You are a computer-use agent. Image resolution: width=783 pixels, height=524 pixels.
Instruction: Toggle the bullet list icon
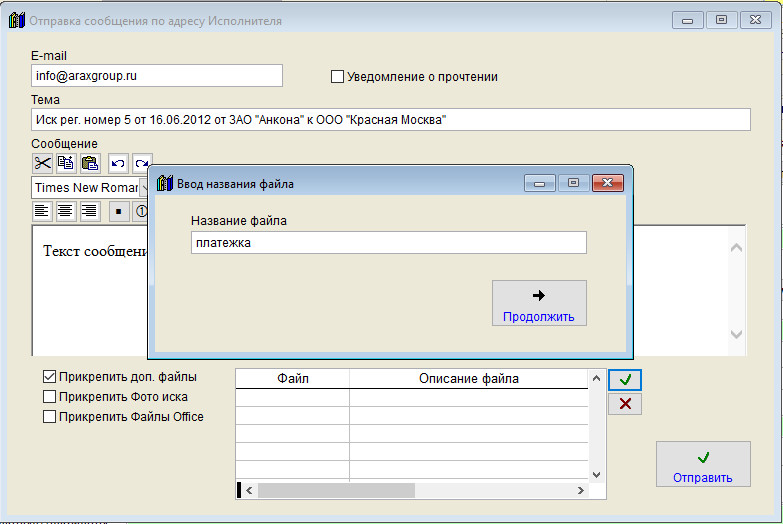(118, 211)
